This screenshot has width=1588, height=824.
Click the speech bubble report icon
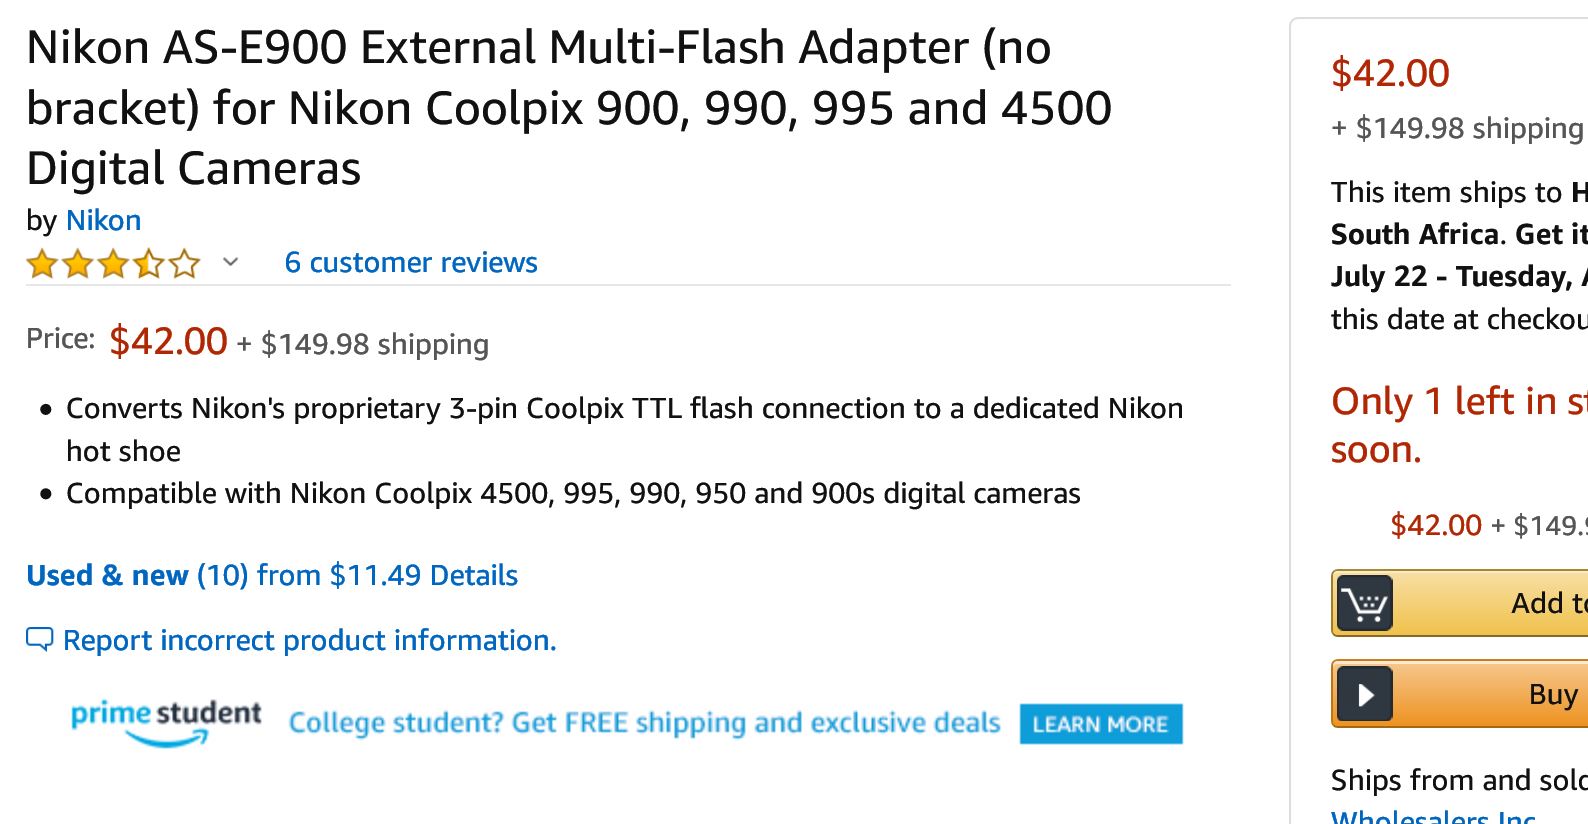point(39,639)
